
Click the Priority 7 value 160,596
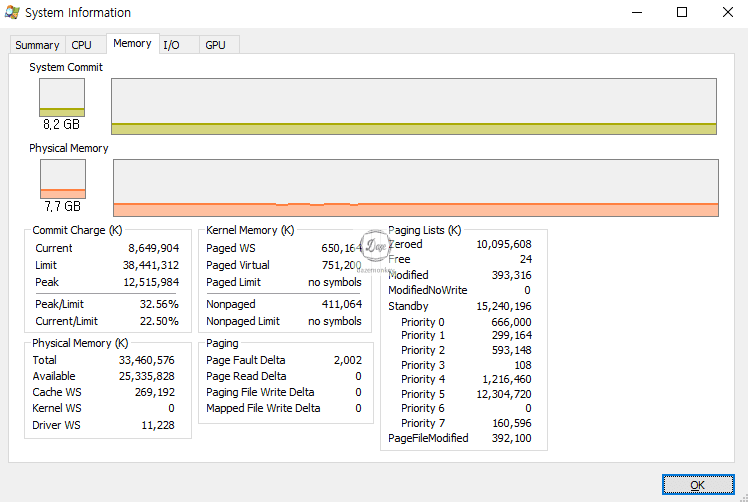point(512,423)
